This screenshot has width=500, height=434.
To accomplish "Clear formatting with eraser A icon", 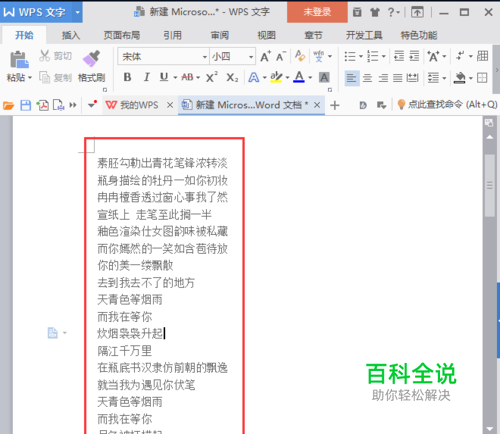I will click(x=300, y=56).
